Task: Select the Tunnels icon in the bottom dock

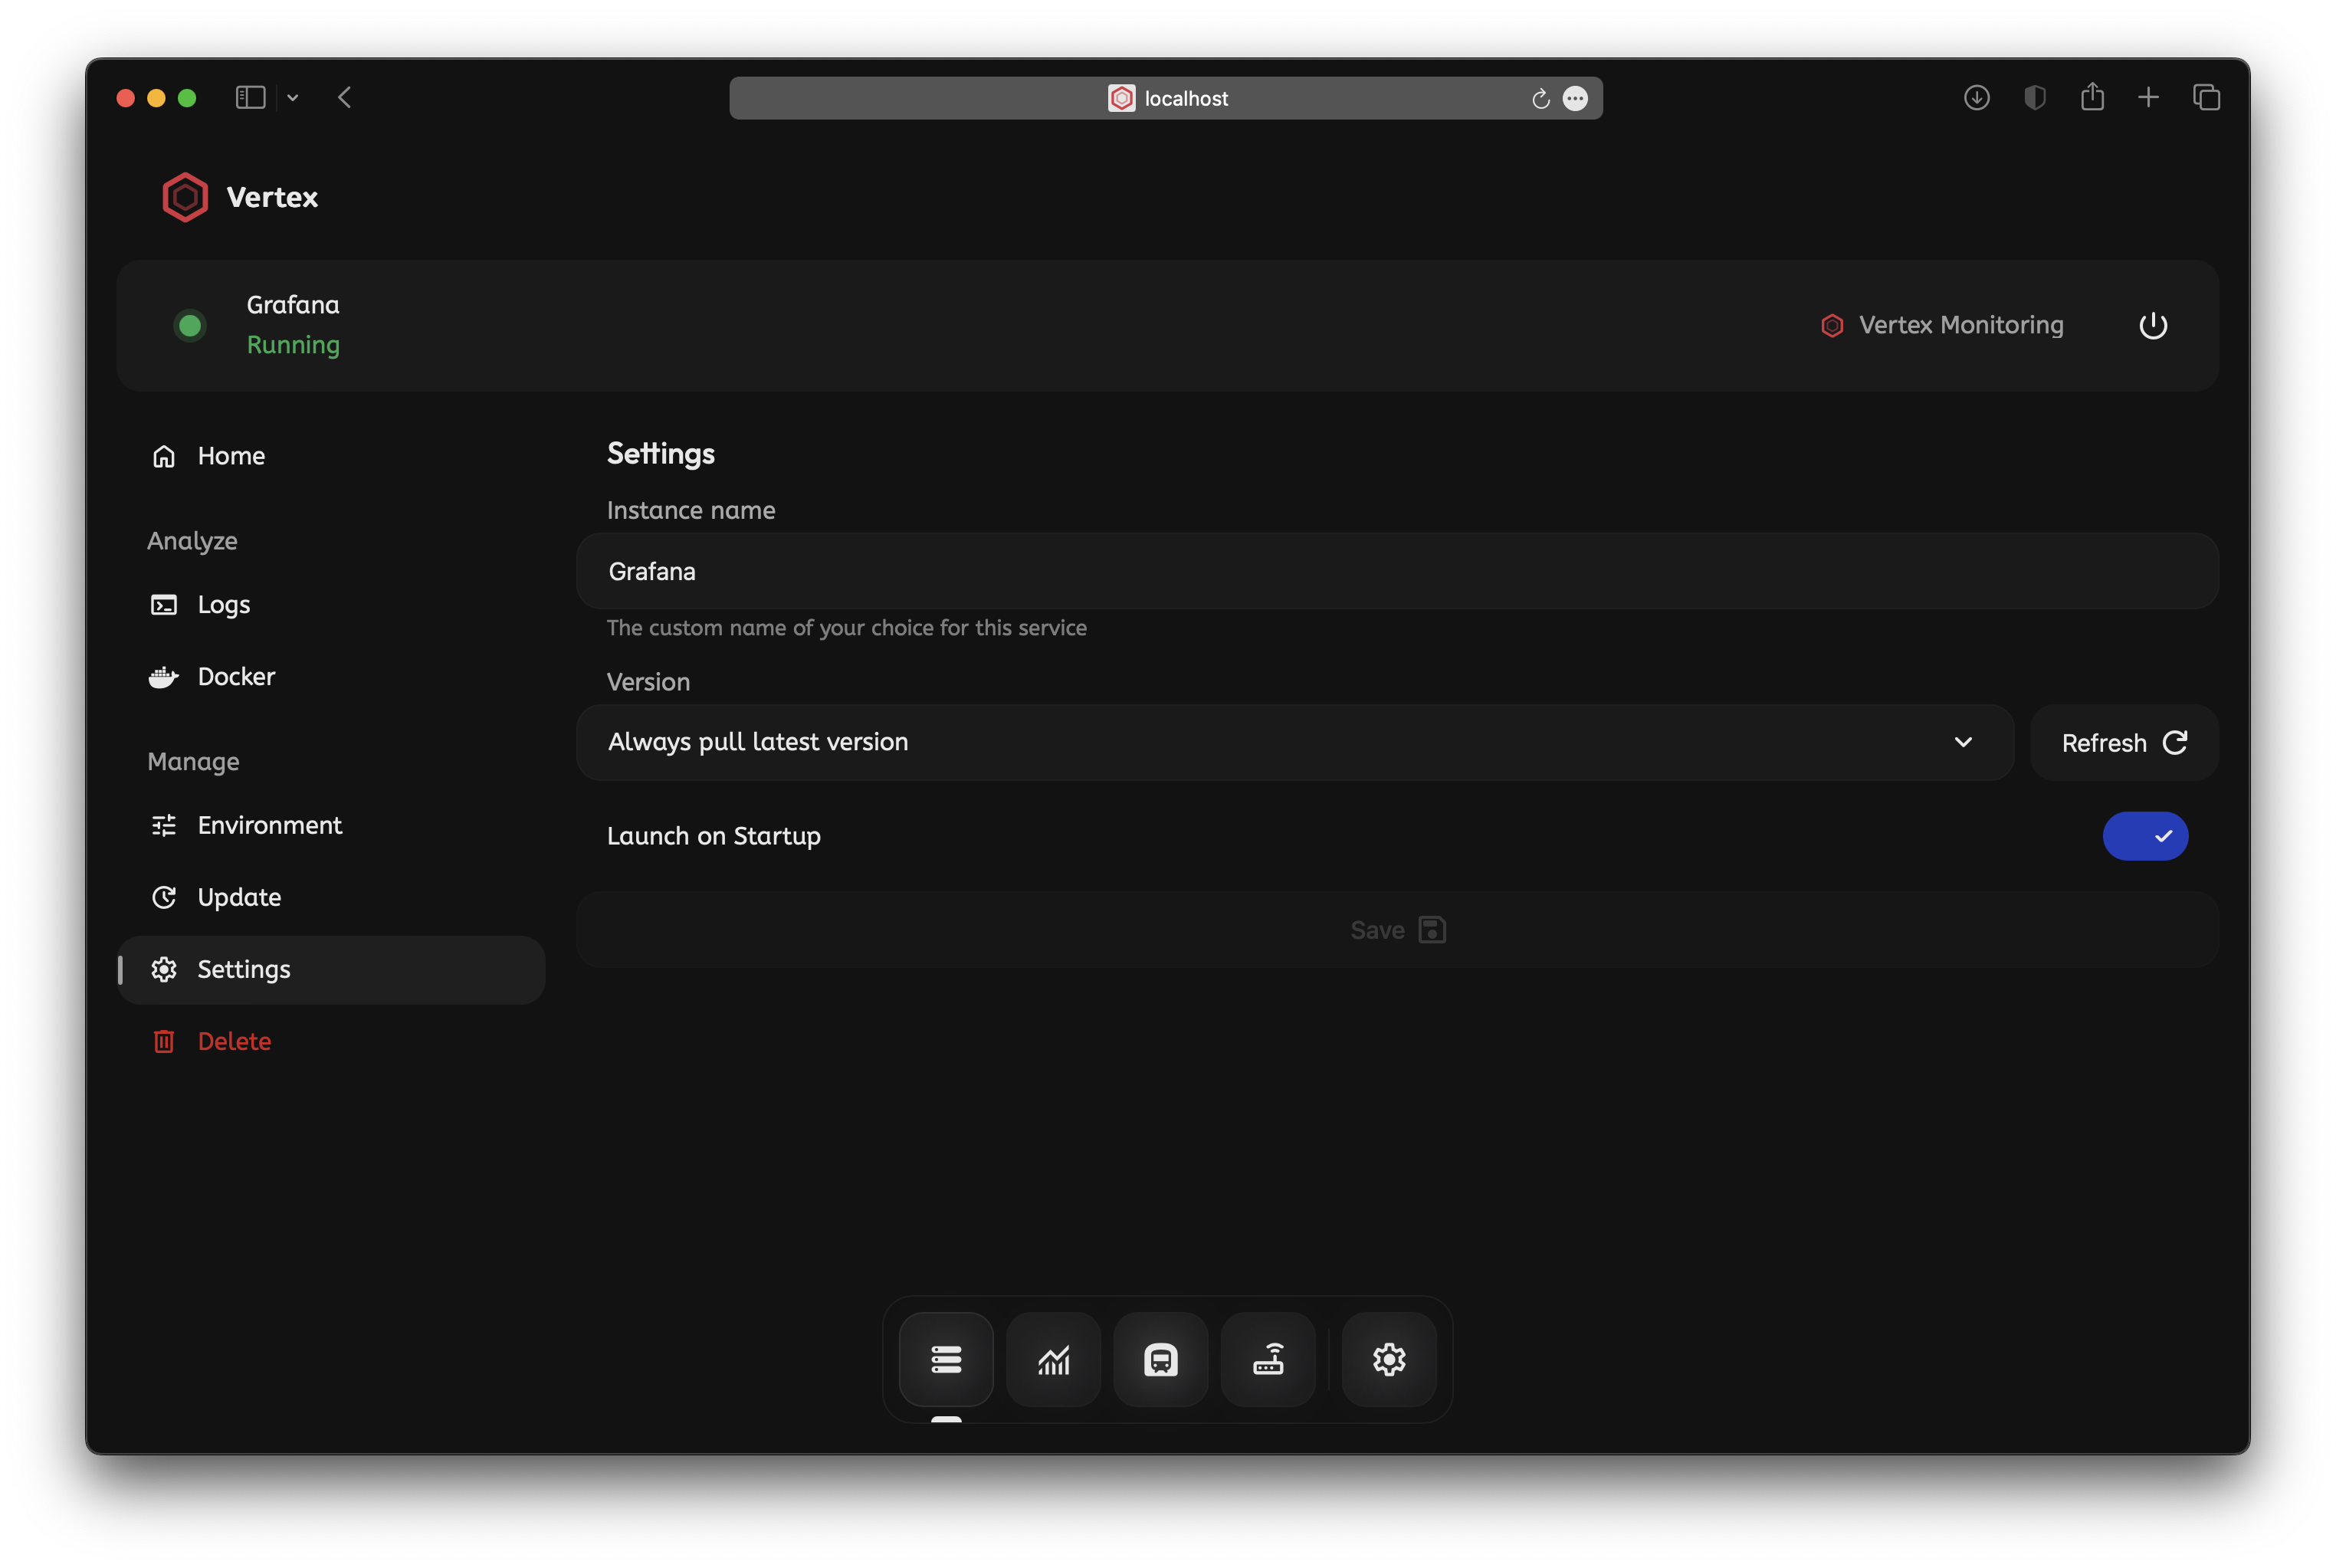Action: (1160, 1360)
